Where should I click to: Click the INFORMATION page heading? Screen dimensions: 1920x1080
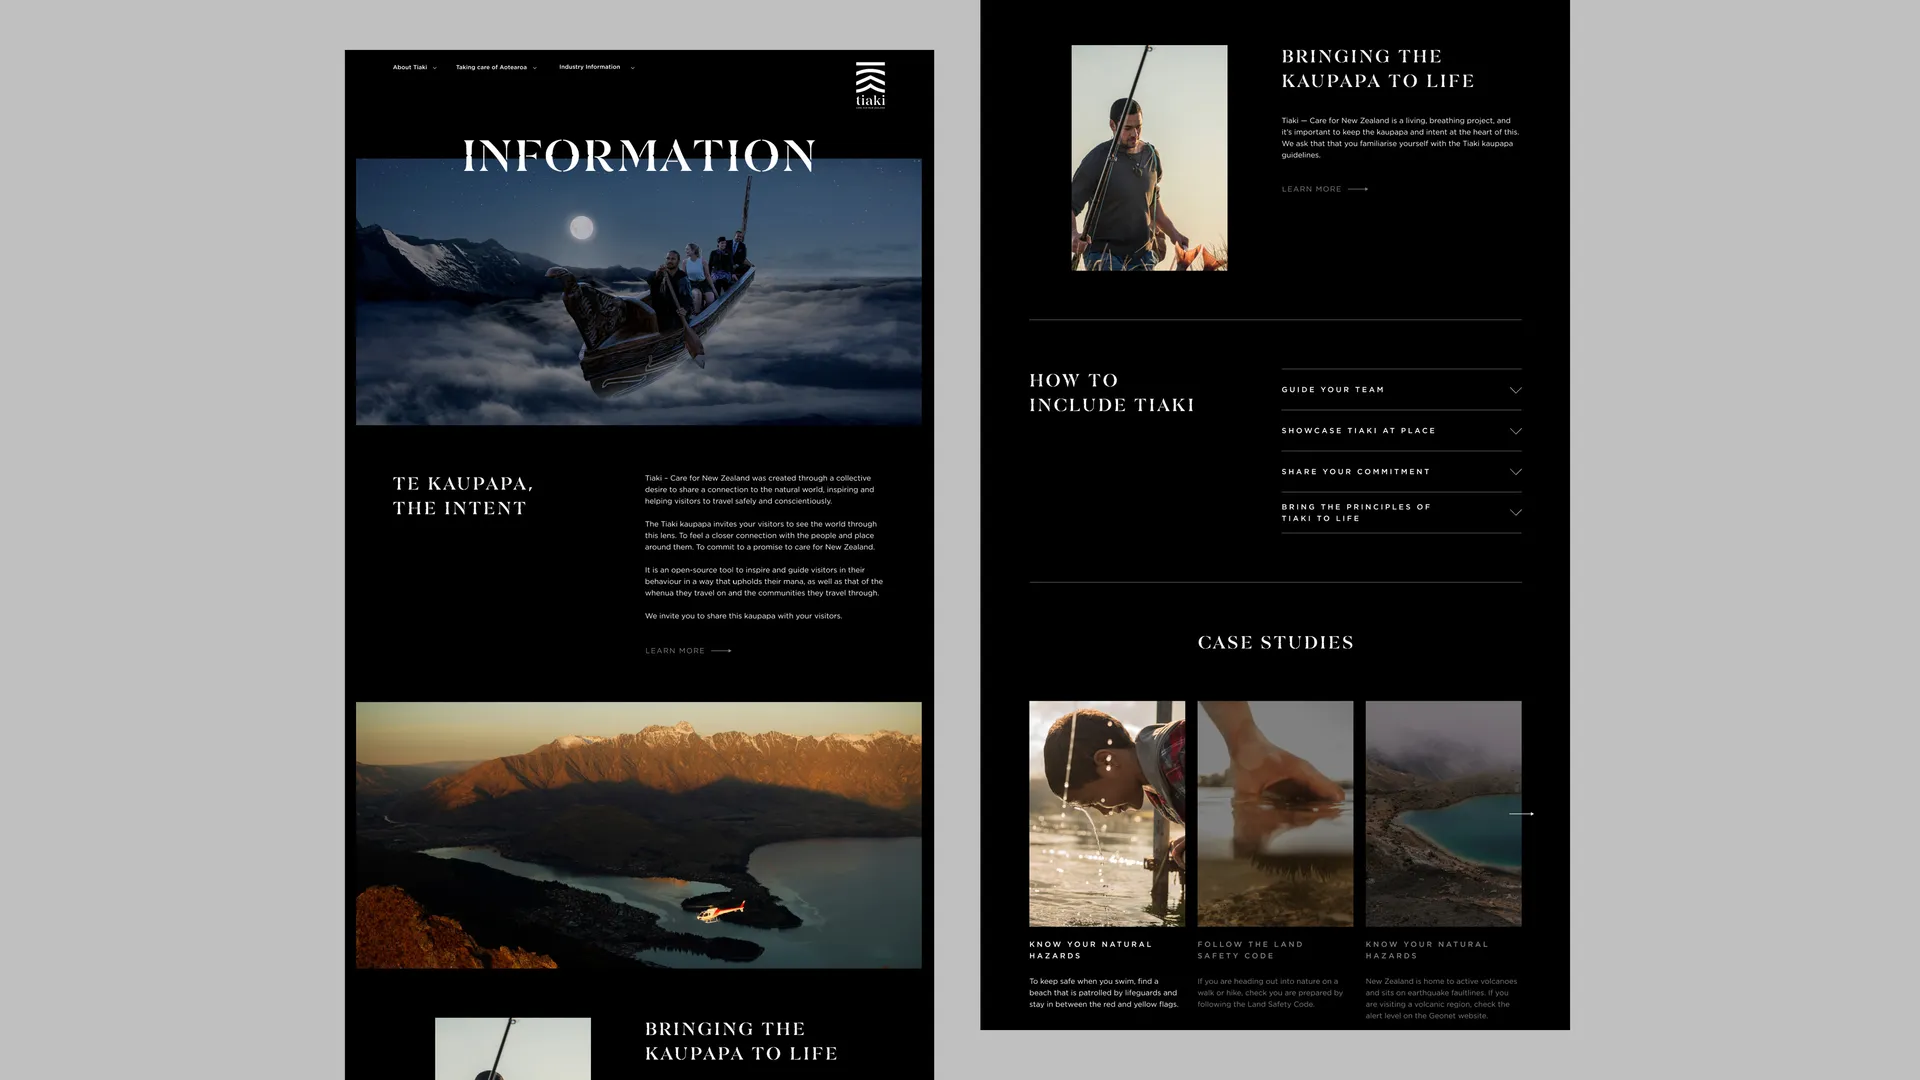639,156
